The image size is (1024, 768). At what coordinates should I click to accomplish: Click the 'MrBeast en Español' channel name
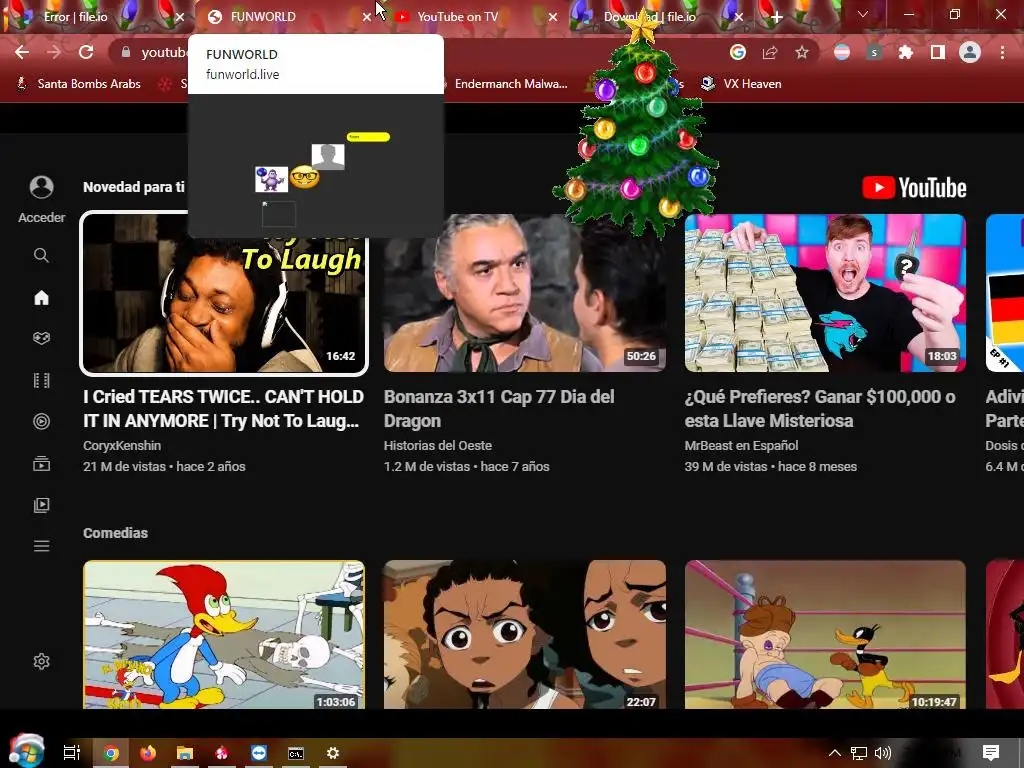pos(741,445)
